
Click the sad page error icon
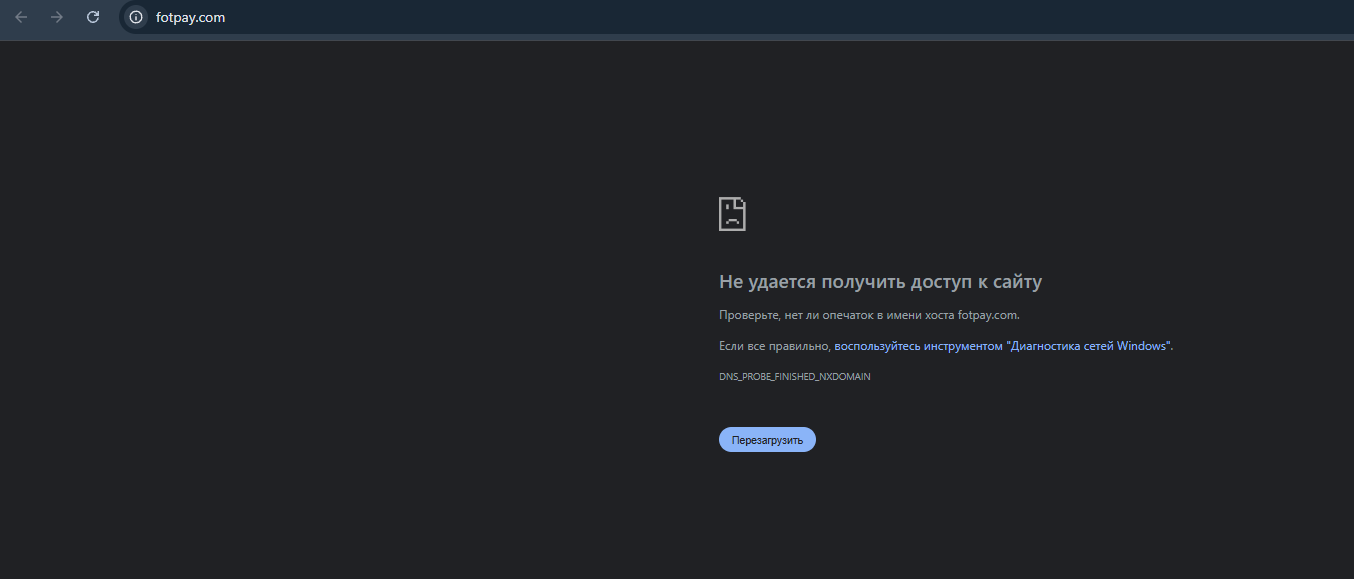(x=732, y=214)
